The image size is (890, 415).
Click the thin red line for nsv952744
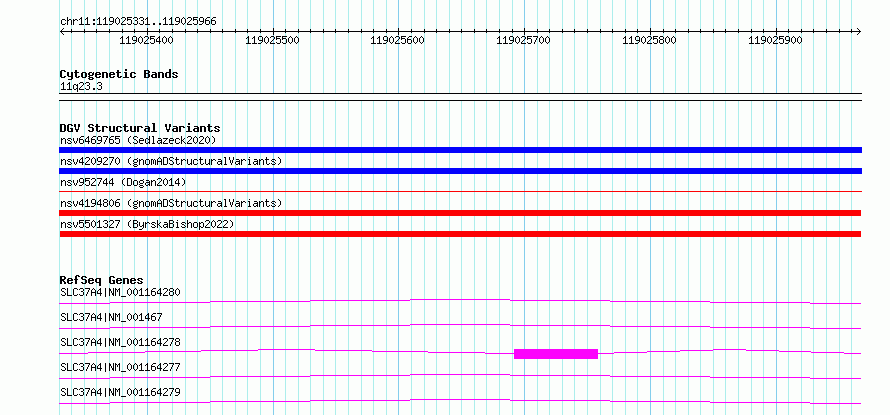(x=460, y=191)
